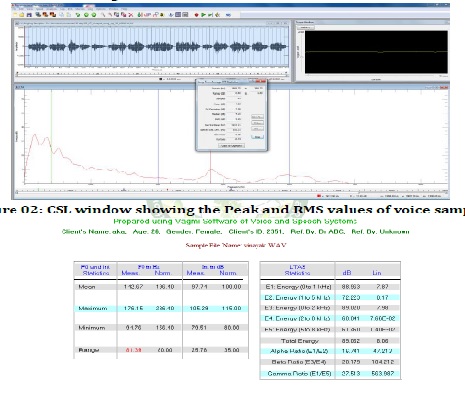Click the highlighted Close button in the statistics dialog

pos(257,137)
